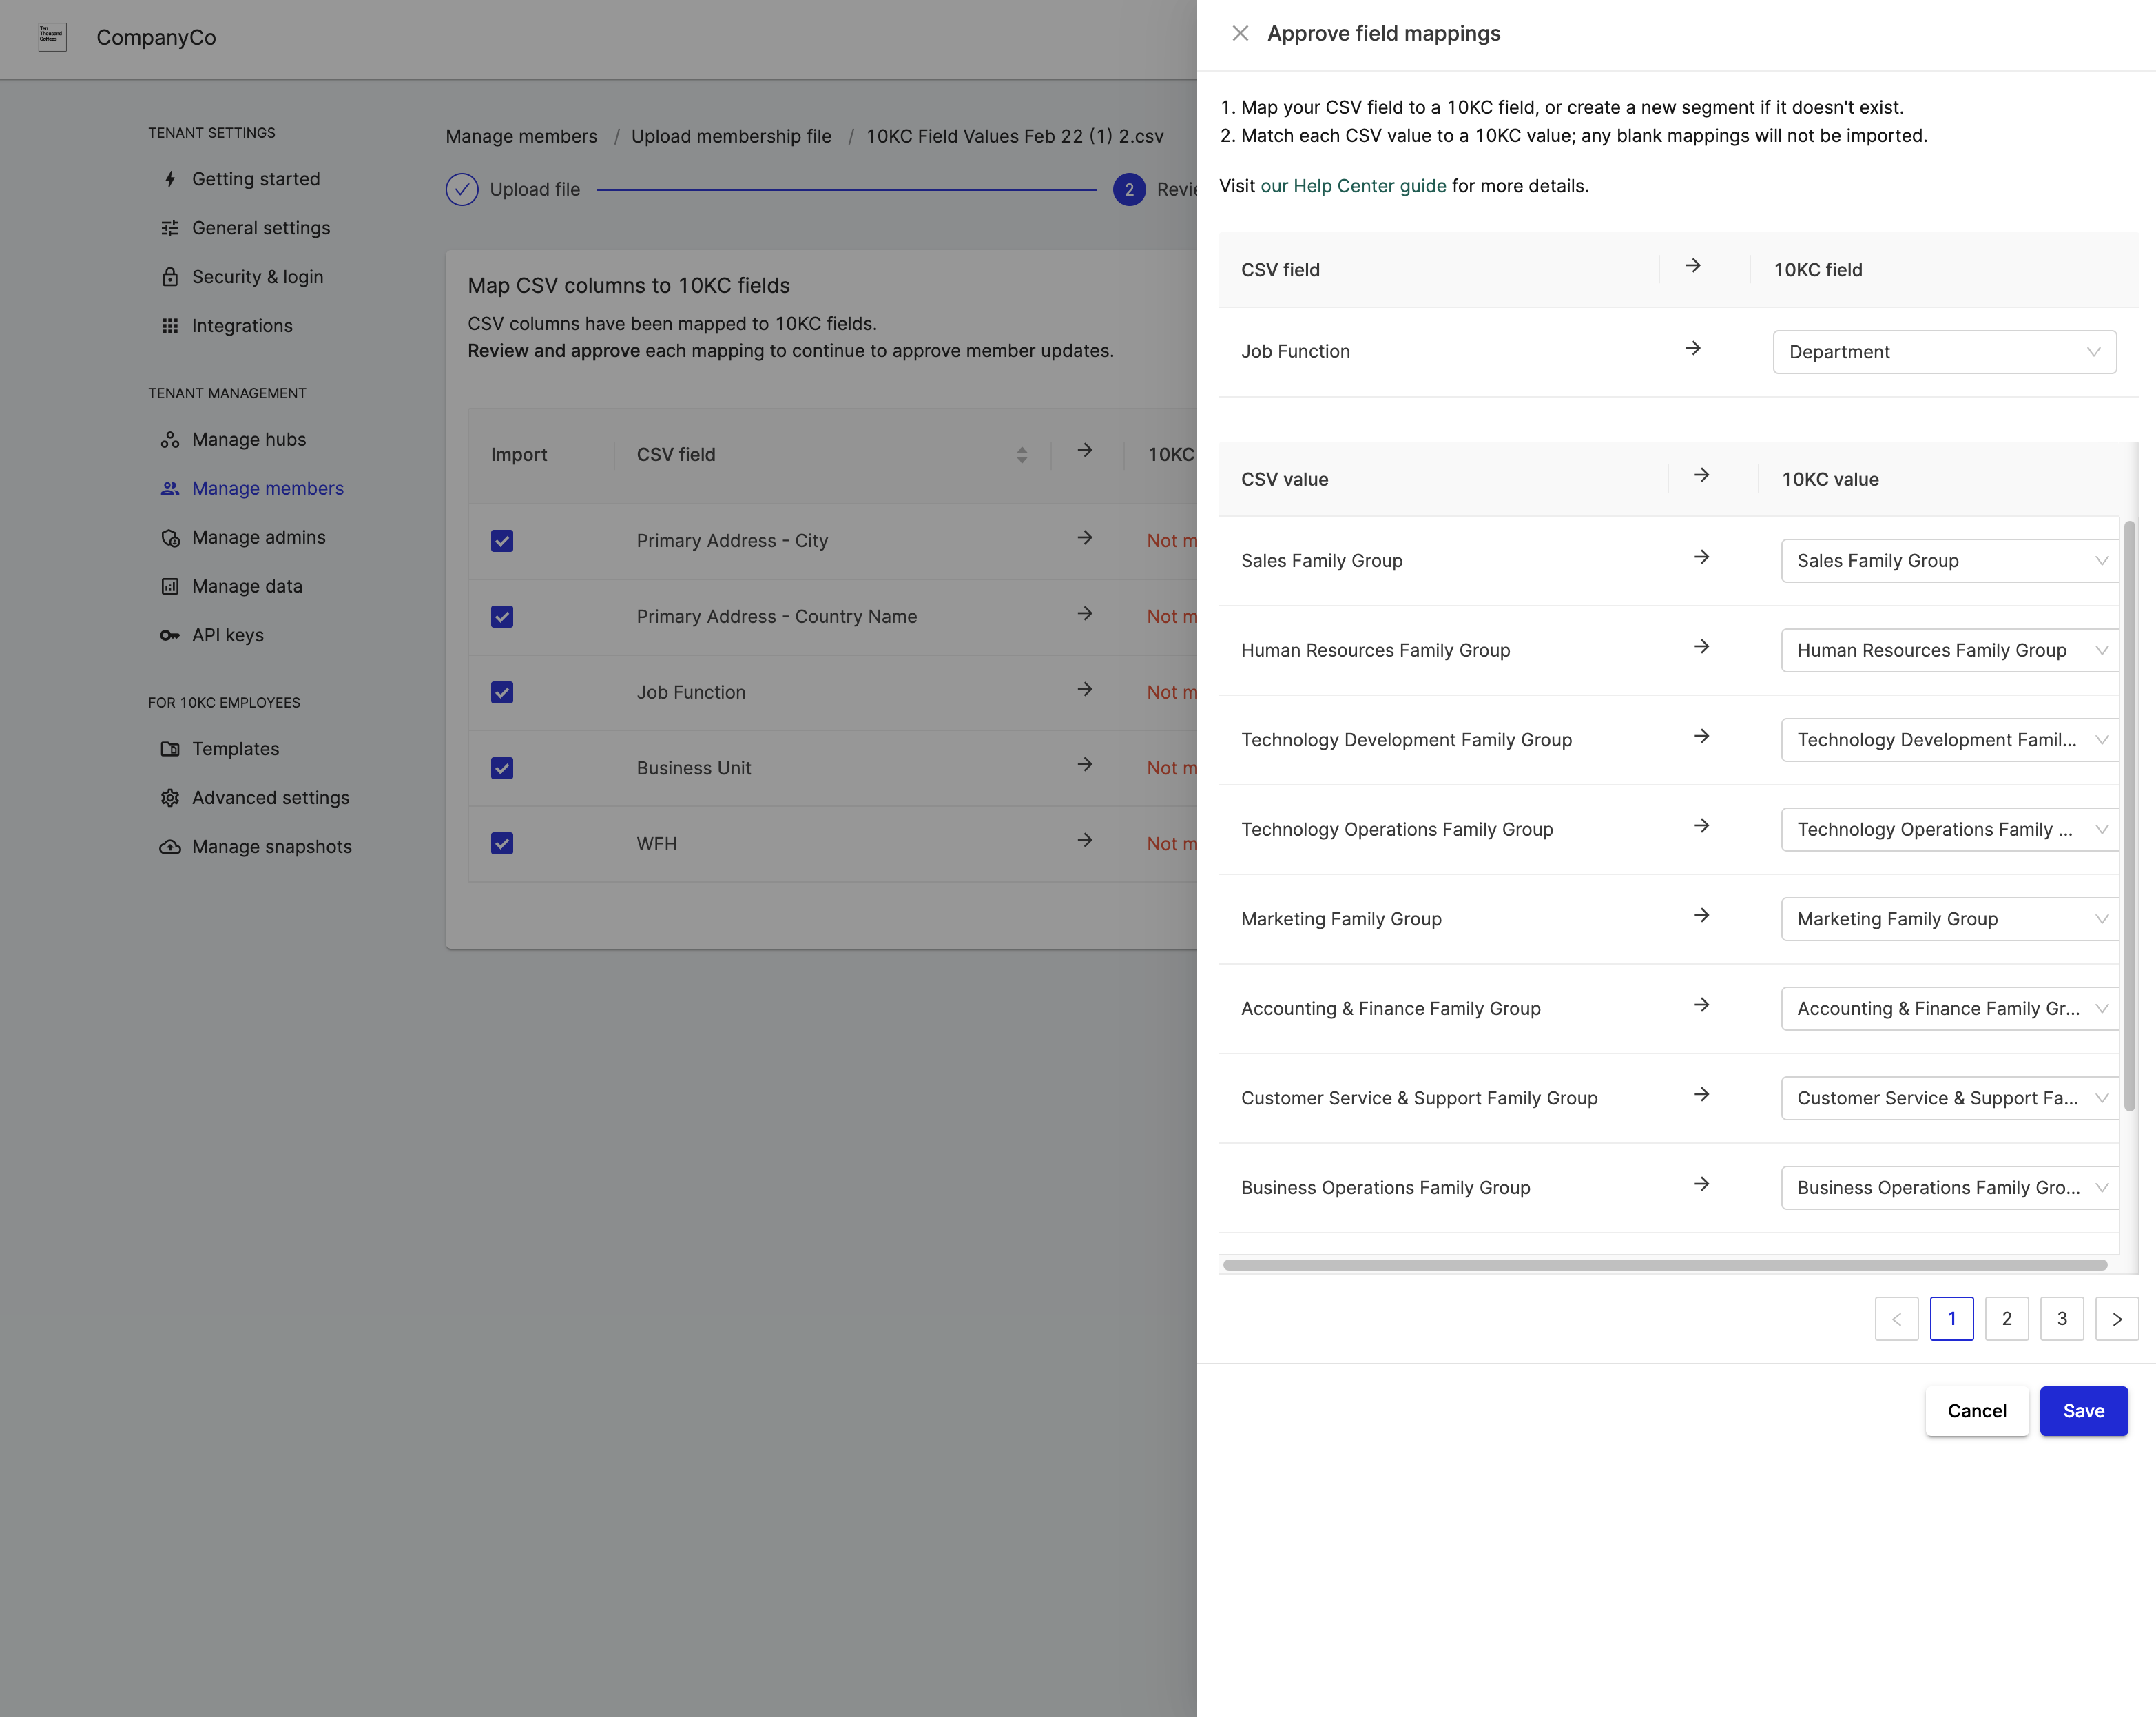The image size is (2156, 1717).
Task: Open Getting started in sidebar
Action: [x=255, y=179]
